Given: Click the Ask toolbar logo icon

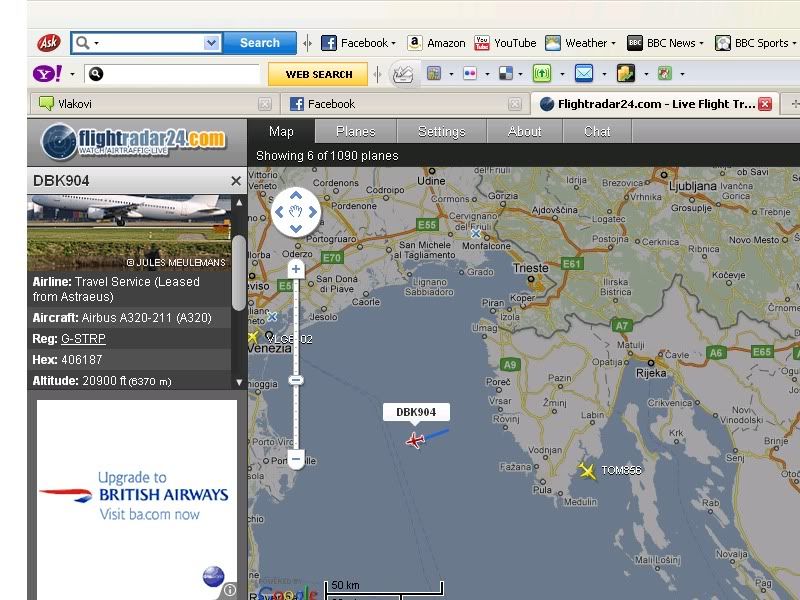Looking at the screenshot, I should (x=49, y=43).
